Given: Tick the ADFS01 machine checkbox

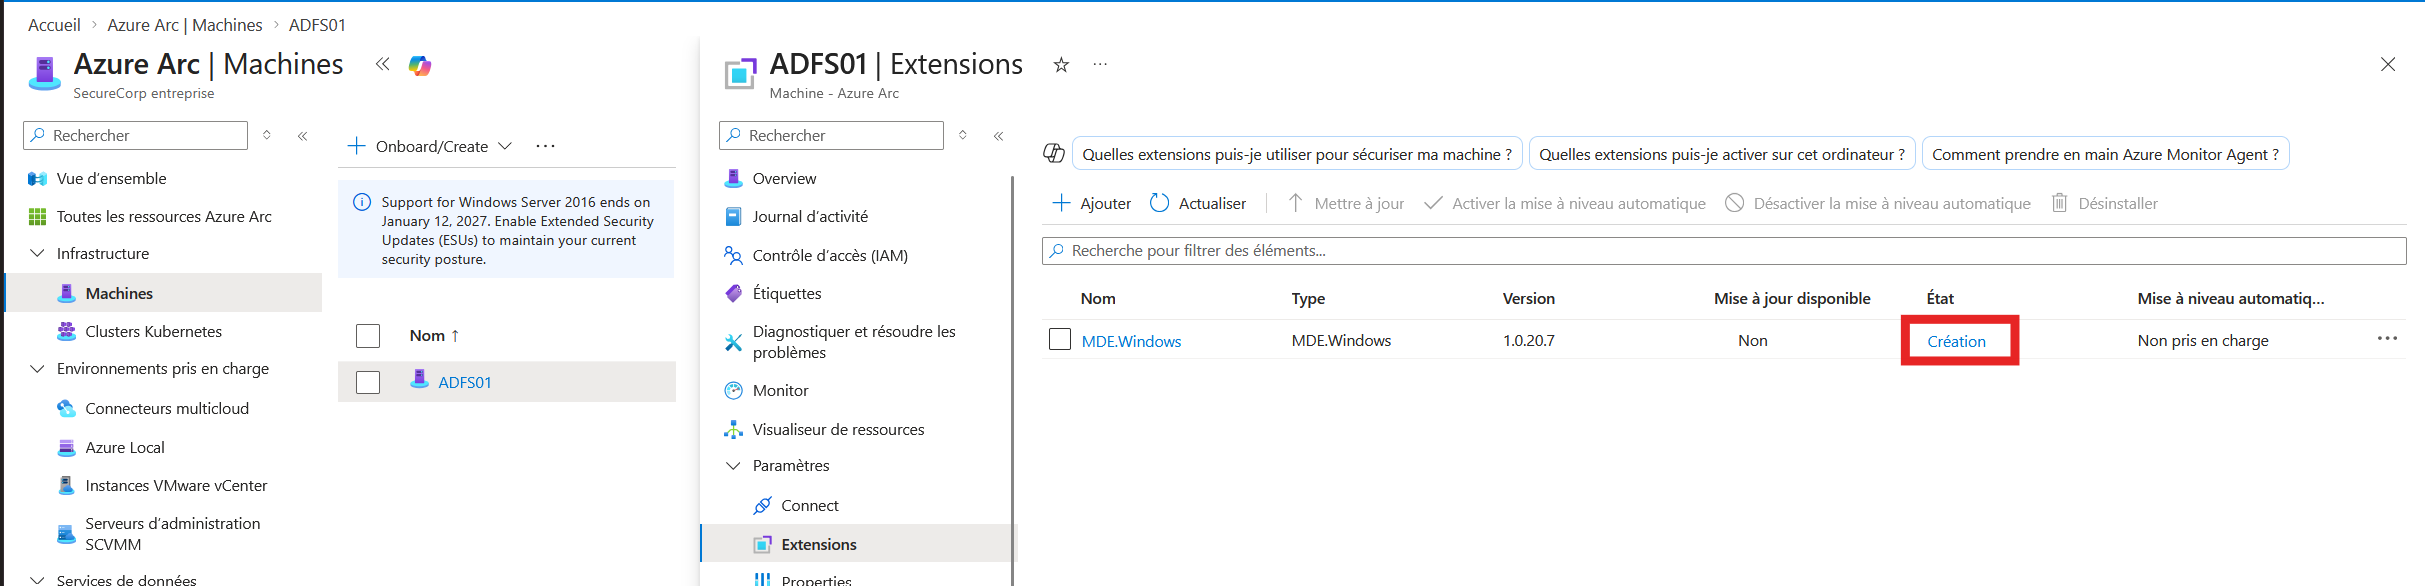Looking at the screenshot, I should click(x=368, y=382).
